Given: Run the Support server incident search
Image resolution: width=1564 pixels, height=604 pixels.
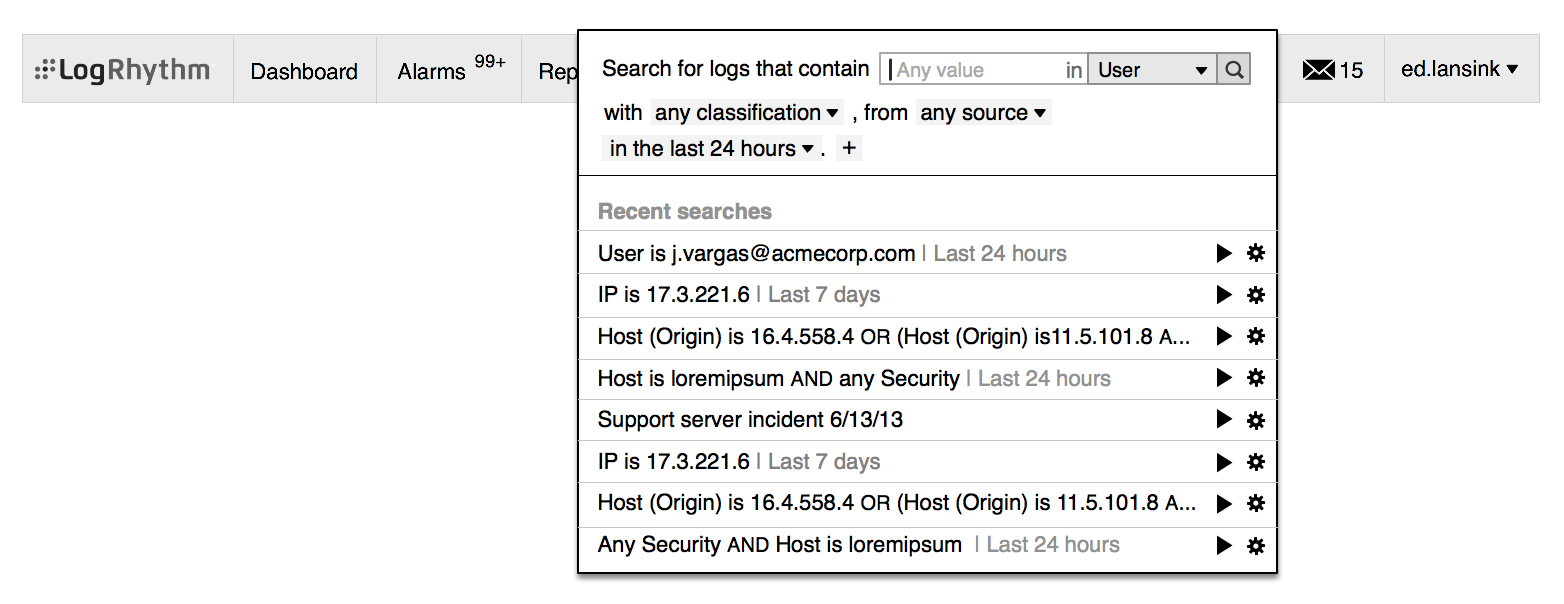Looking at the screenshot, I should (1223, 420).
